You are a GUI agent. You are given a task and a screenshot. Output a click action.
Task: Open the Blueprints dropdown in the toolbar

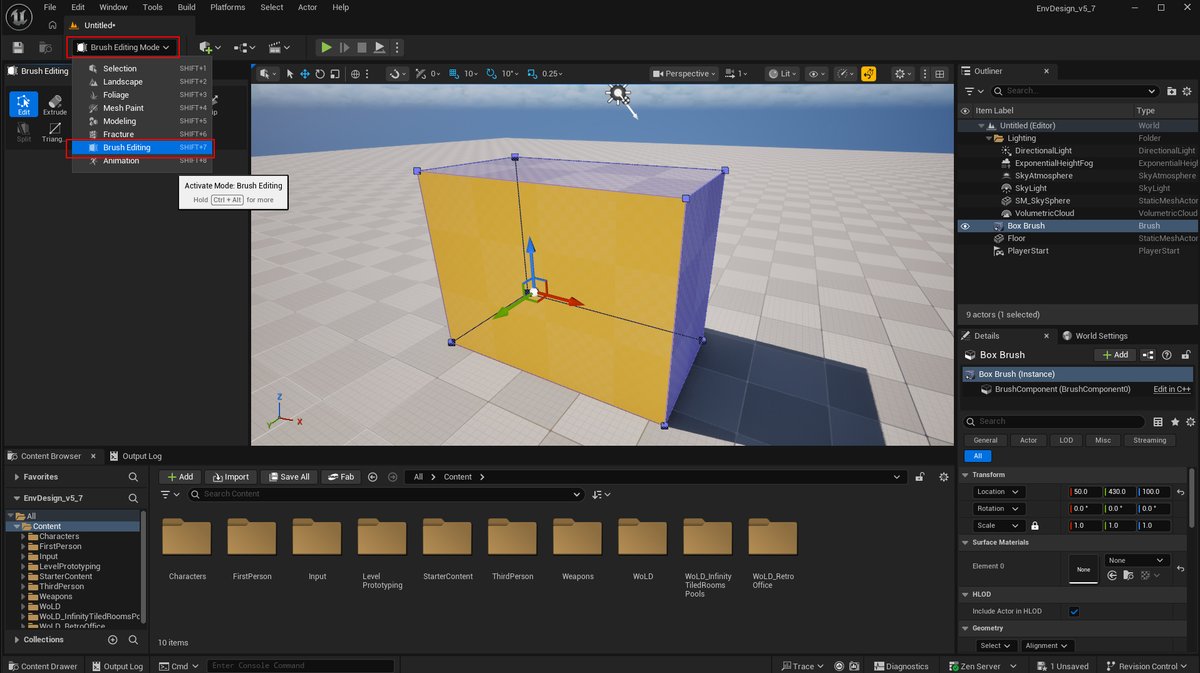click(244, 47)
